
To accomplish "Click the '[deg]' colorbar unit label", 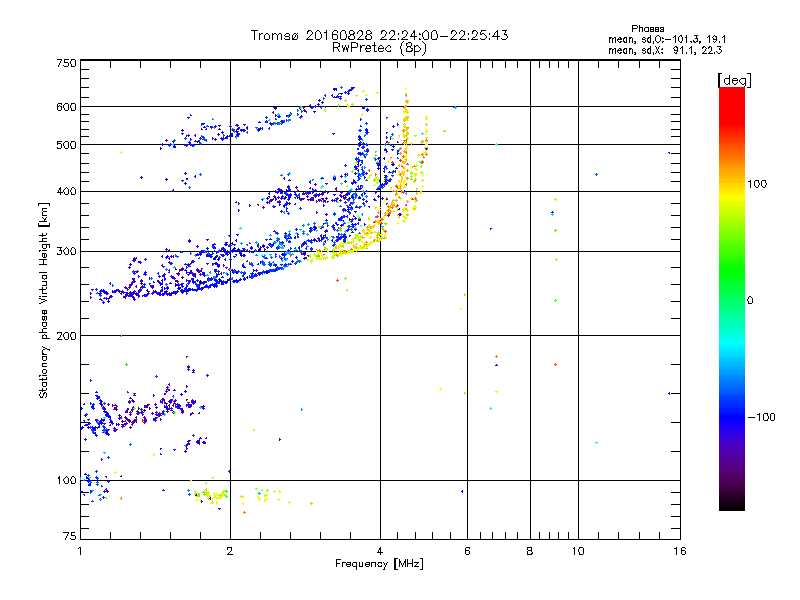I will pyautogui.click(x=734, y=80).
